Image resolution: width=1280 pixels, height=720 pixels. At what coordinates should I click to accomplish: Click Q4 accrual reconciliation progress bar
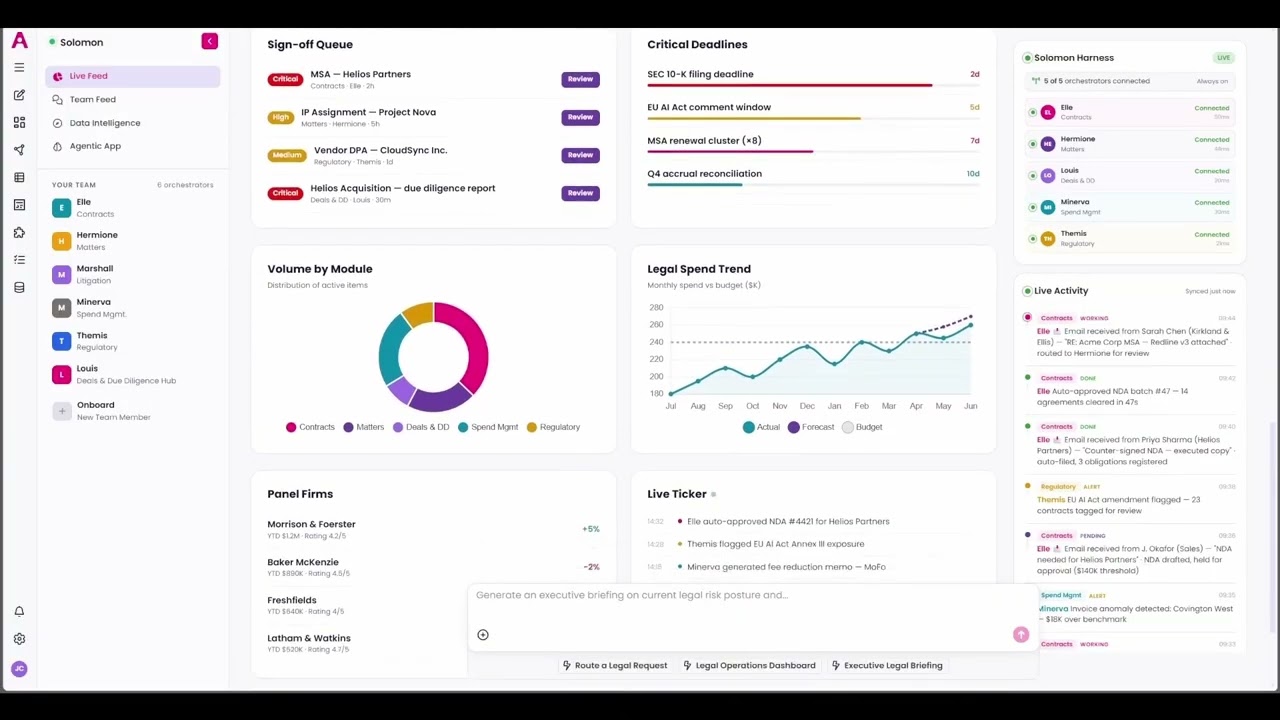coord(813,185)
